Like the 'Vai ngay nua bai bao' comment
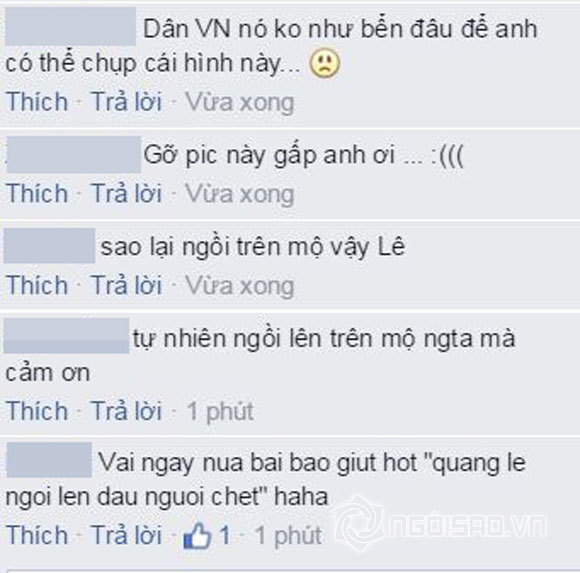The height and width of the screenshot is (573, 580). tap(37, 535)
